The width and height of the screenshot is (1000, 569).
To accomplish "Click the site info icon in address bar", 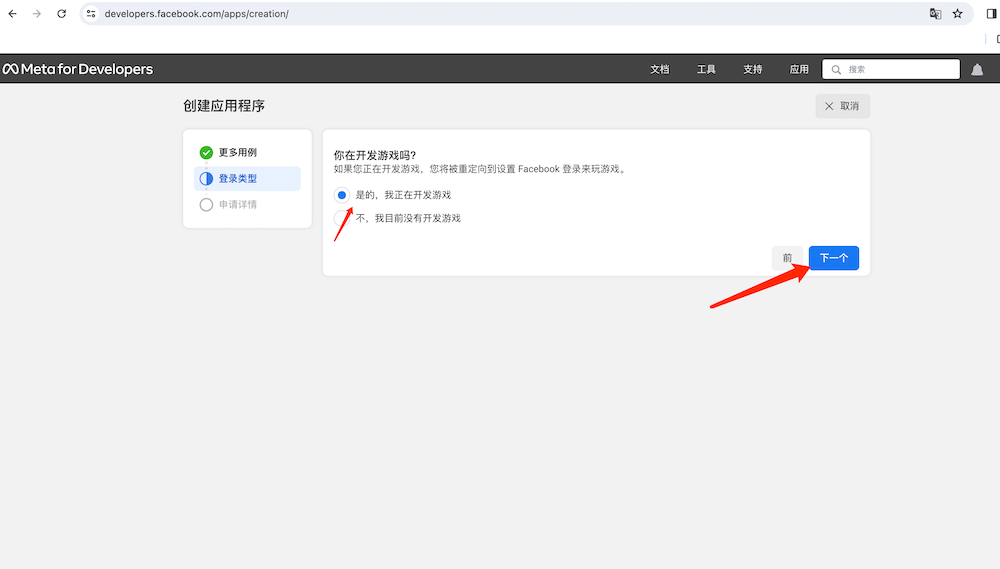I will 91,14.
